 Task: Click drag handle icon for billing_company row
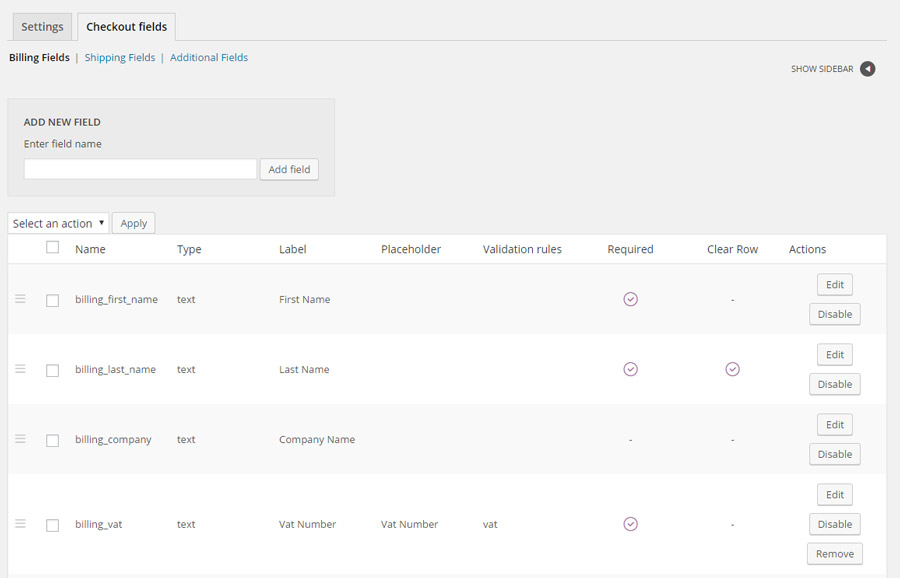pyautogui.click(x=20, y=439)
